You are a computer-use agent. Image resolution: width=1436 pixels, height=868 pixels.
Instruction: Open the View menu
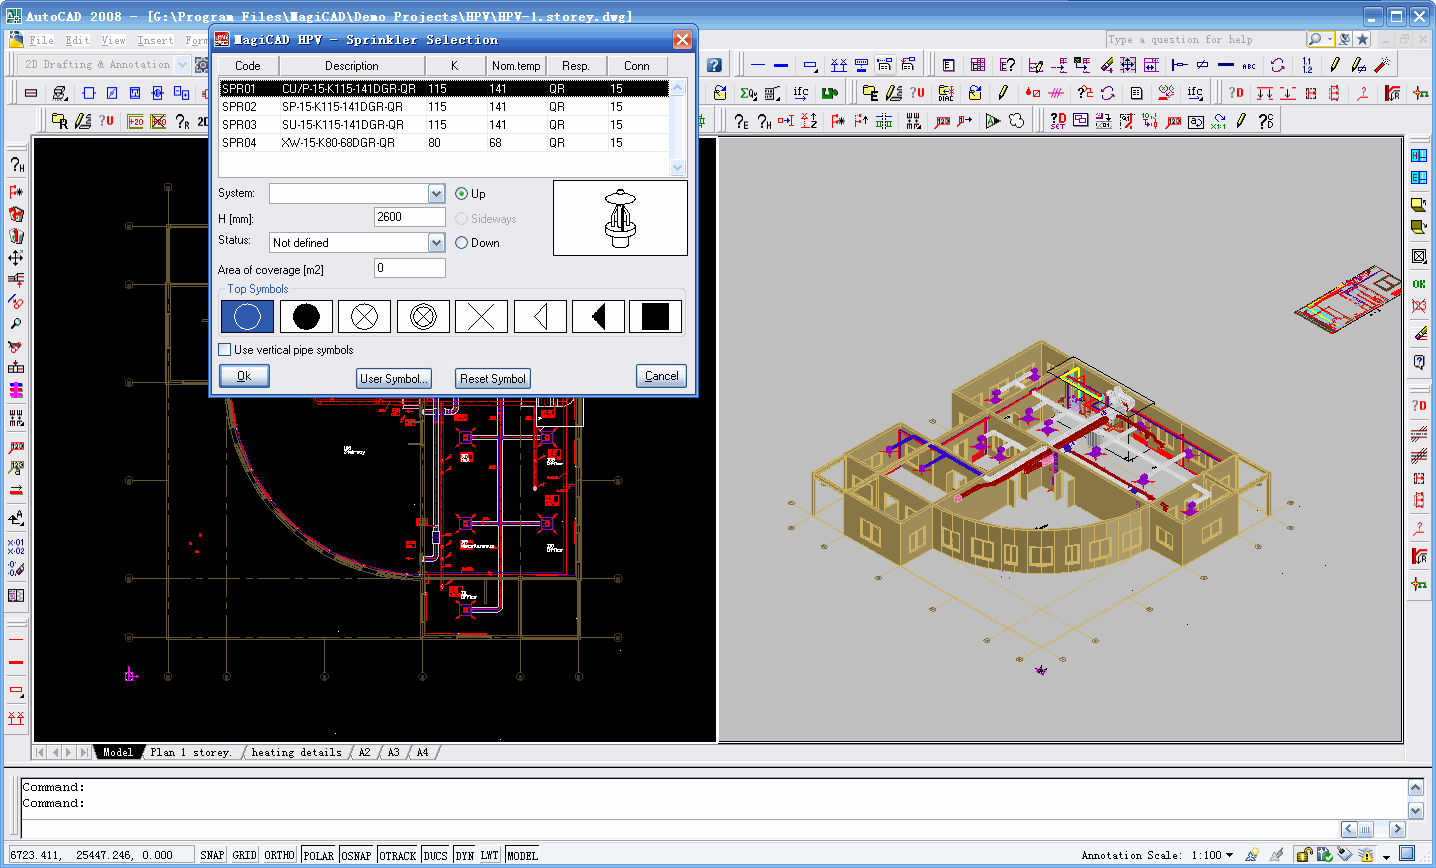[x=114, y=40]
